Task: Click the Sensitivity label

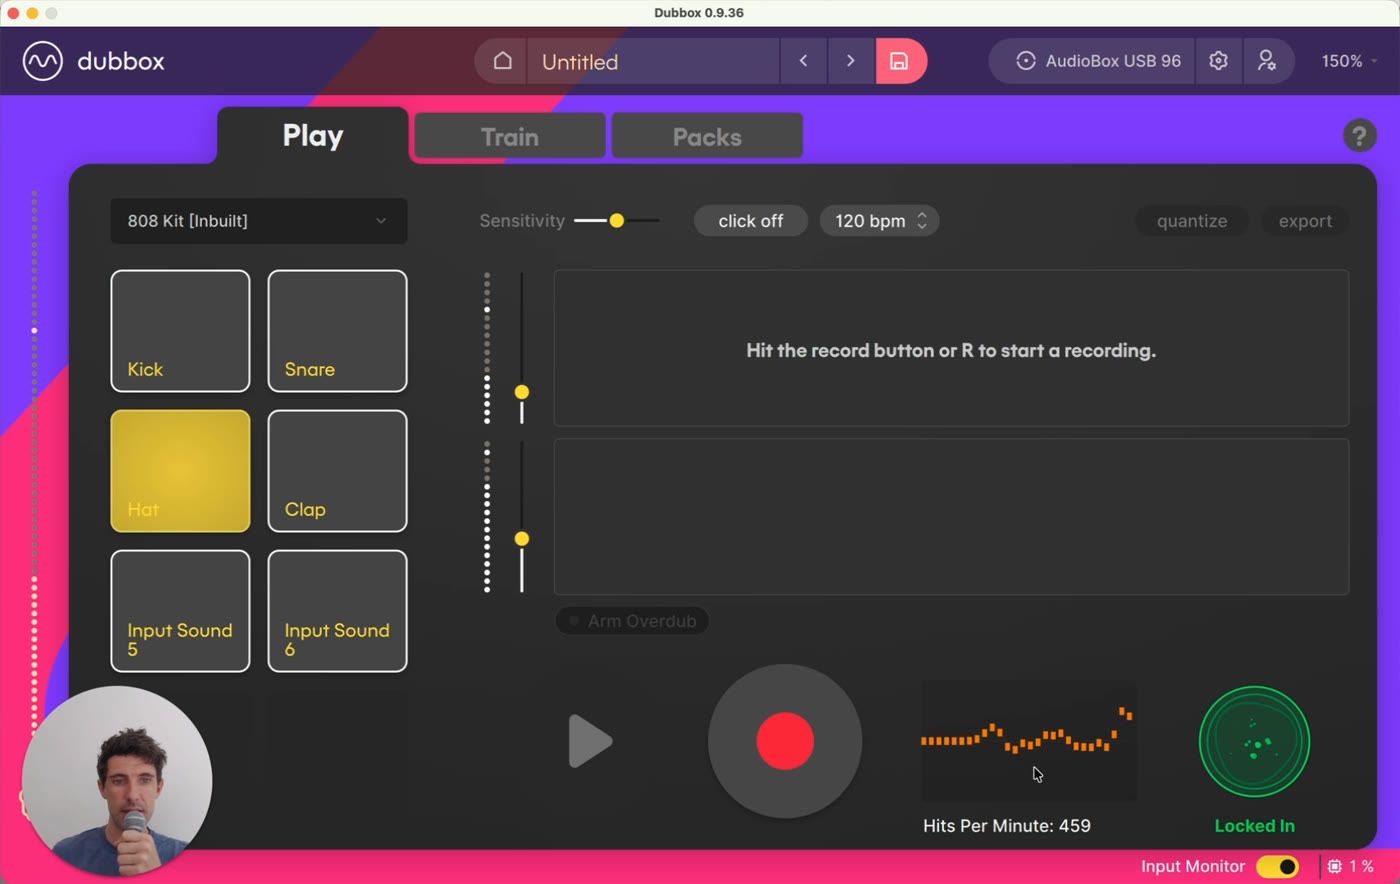Action: [x=522, y=221]
